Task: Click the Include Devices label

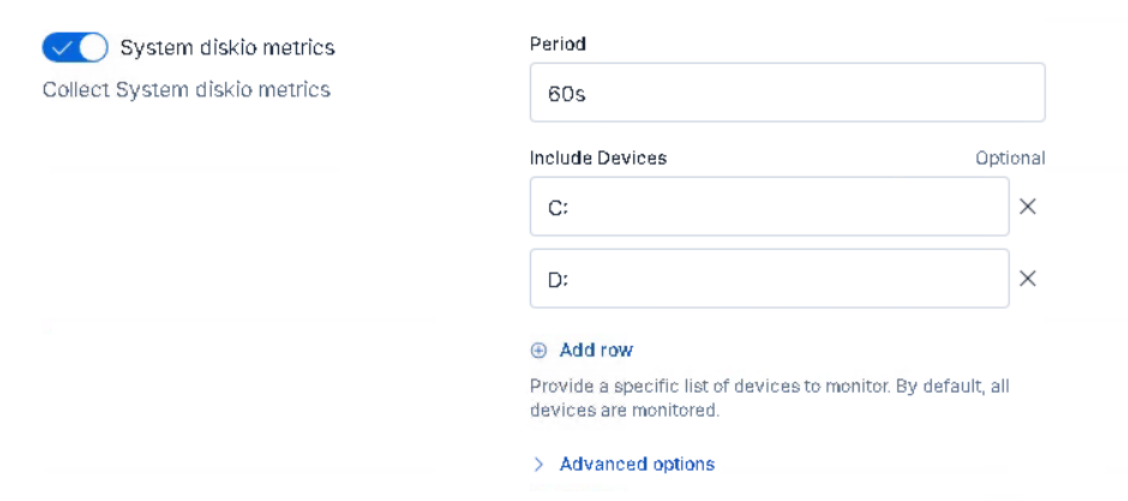Action: pos(598,158)
